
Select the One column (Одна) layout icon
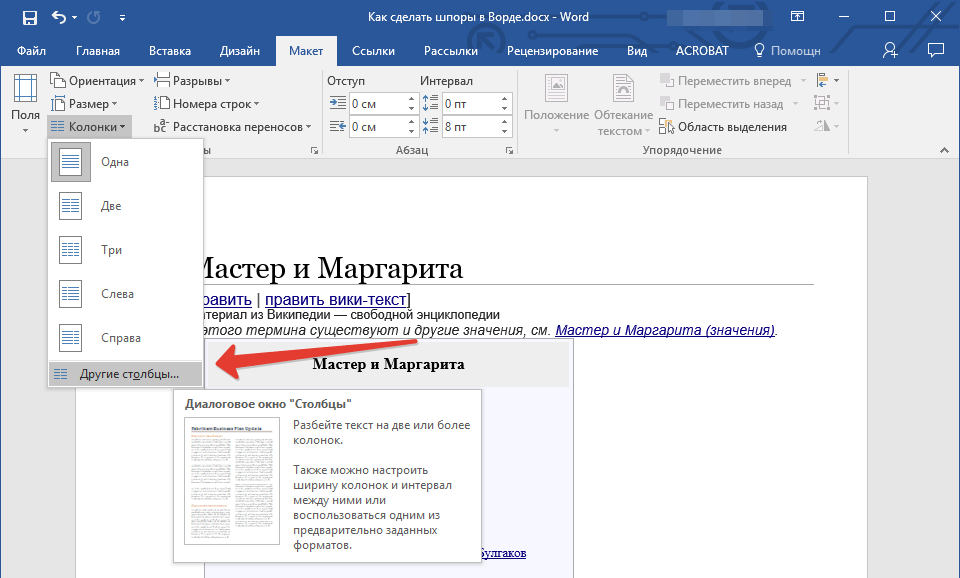71,162
